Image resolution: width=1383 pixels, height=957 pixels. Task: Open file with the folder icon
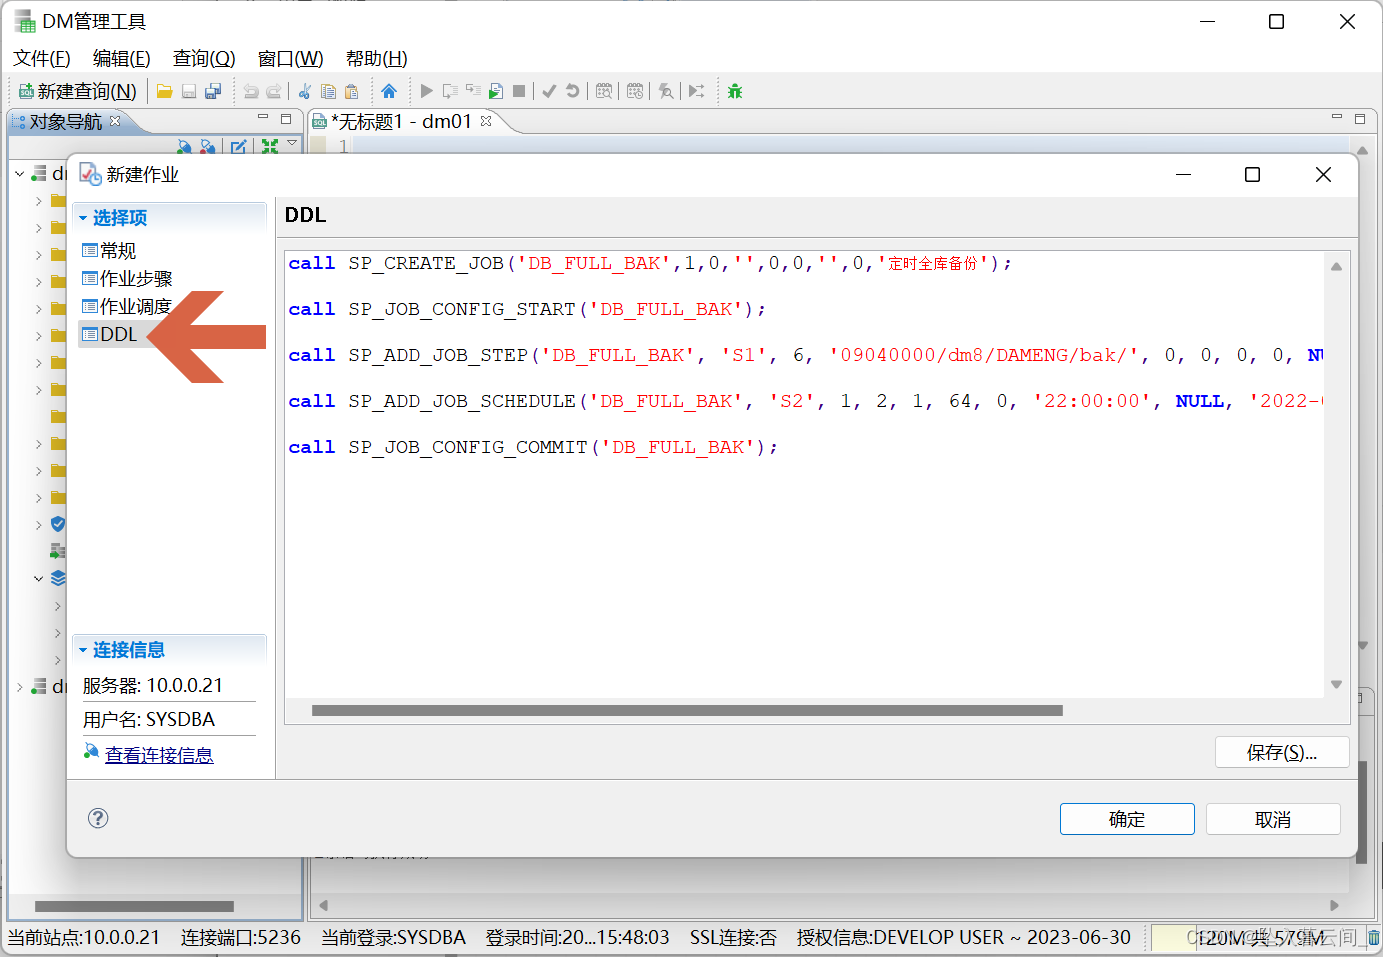point(164,91)
